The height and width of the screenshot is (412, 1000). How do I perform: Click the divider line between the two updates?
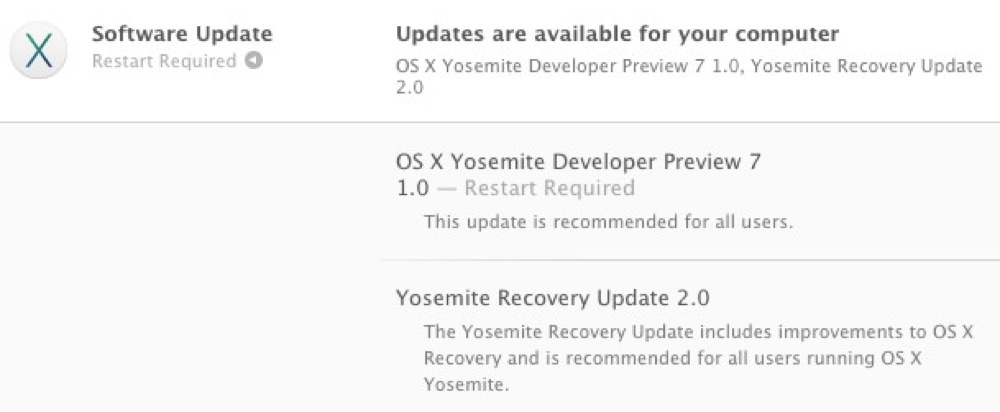[x=690, y=260]
